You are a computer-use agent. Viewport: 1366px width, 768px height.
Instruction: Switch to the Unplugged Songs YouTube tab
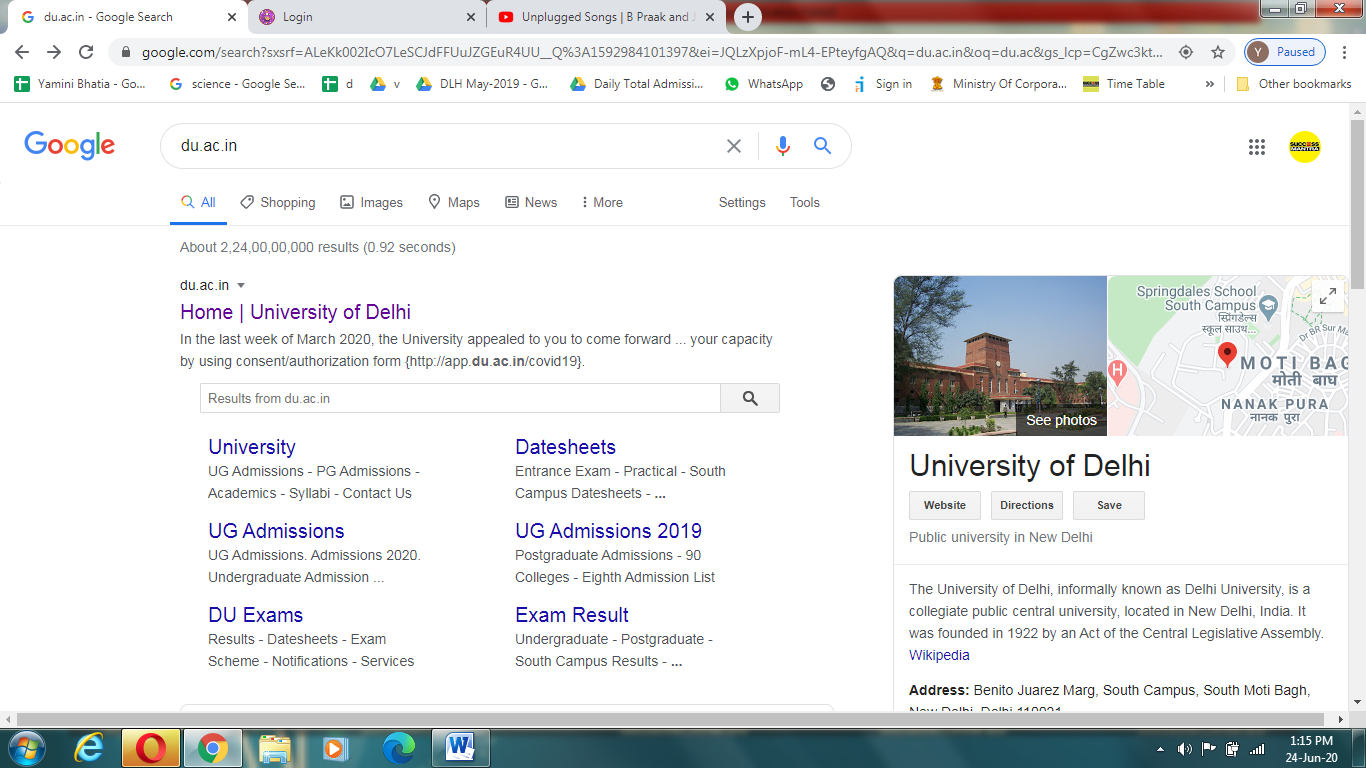tap(607, 17)
